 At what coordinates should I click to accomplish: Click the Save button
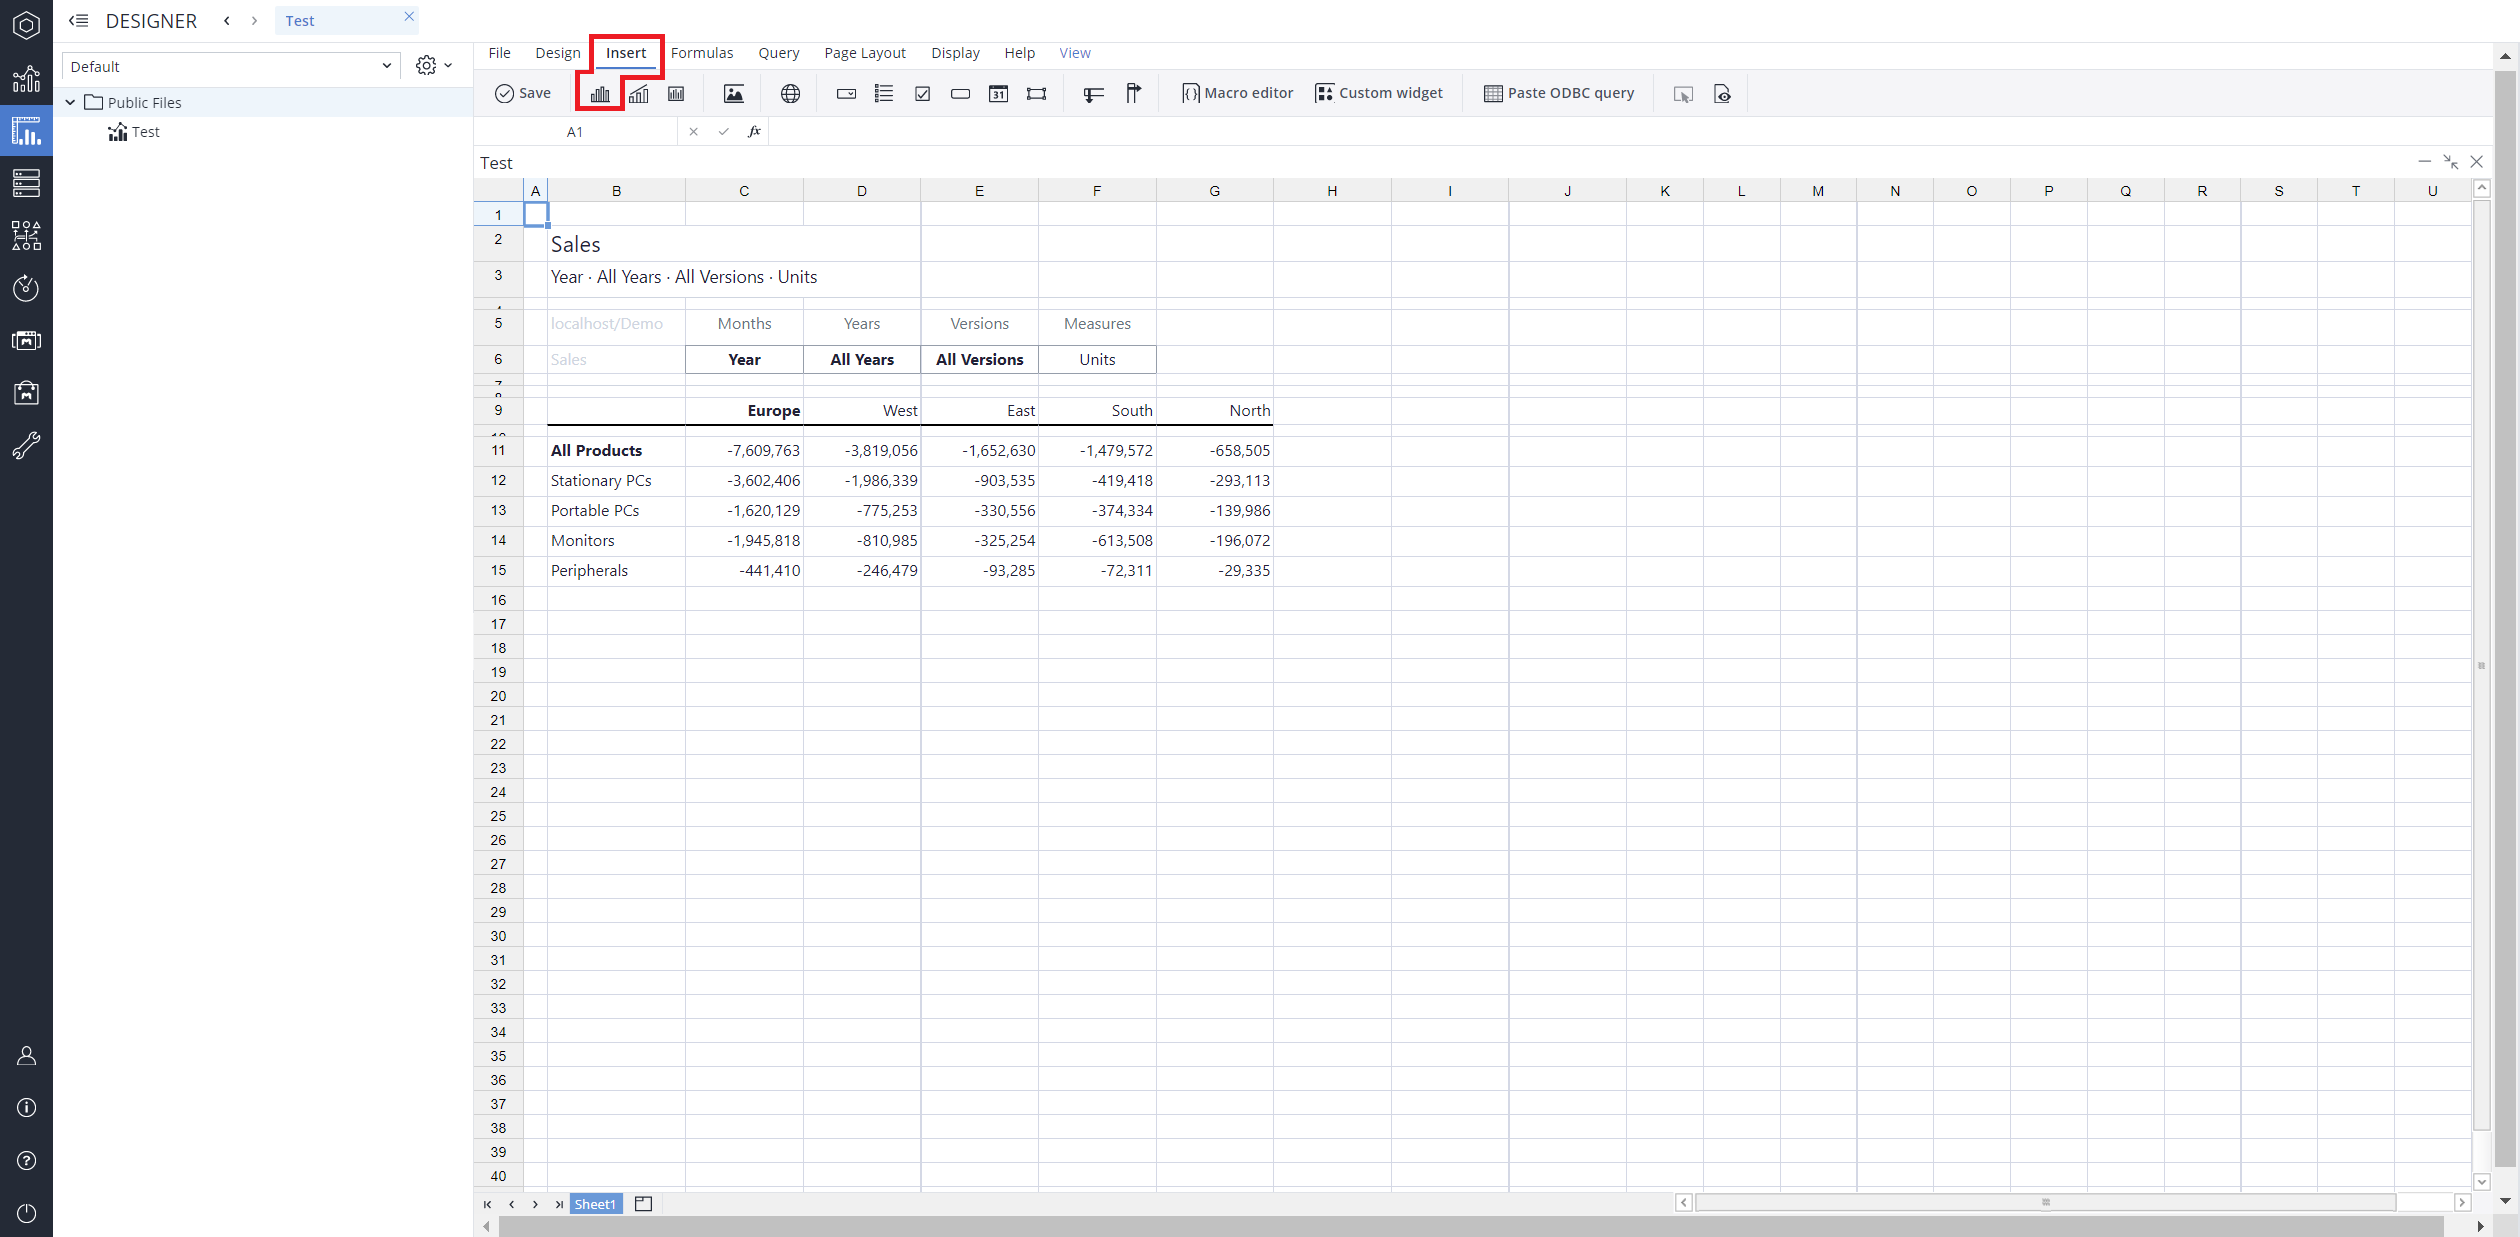point(522,92)
